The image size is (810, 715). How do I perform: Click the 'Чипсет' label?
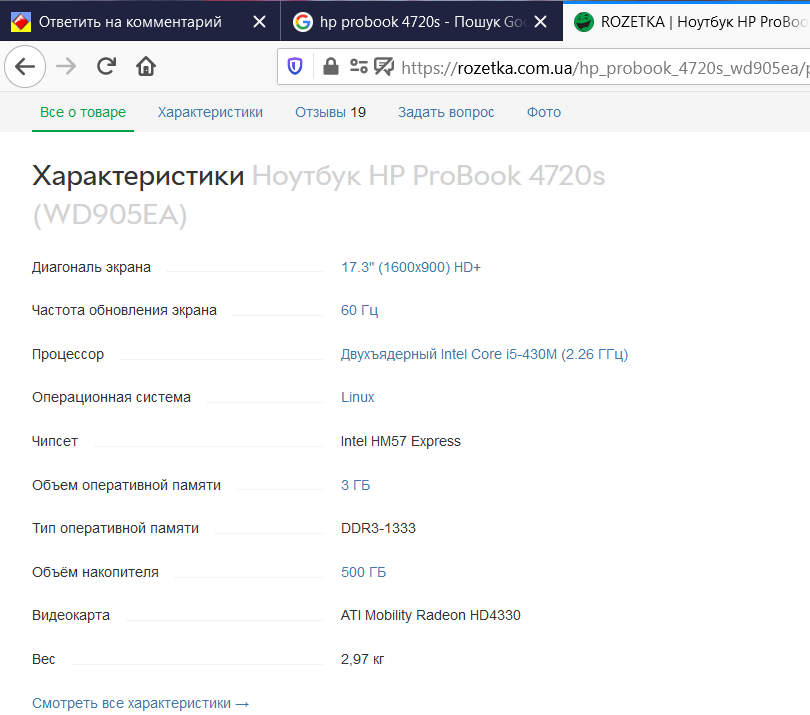pyautogui.click(x=55, y=441)
